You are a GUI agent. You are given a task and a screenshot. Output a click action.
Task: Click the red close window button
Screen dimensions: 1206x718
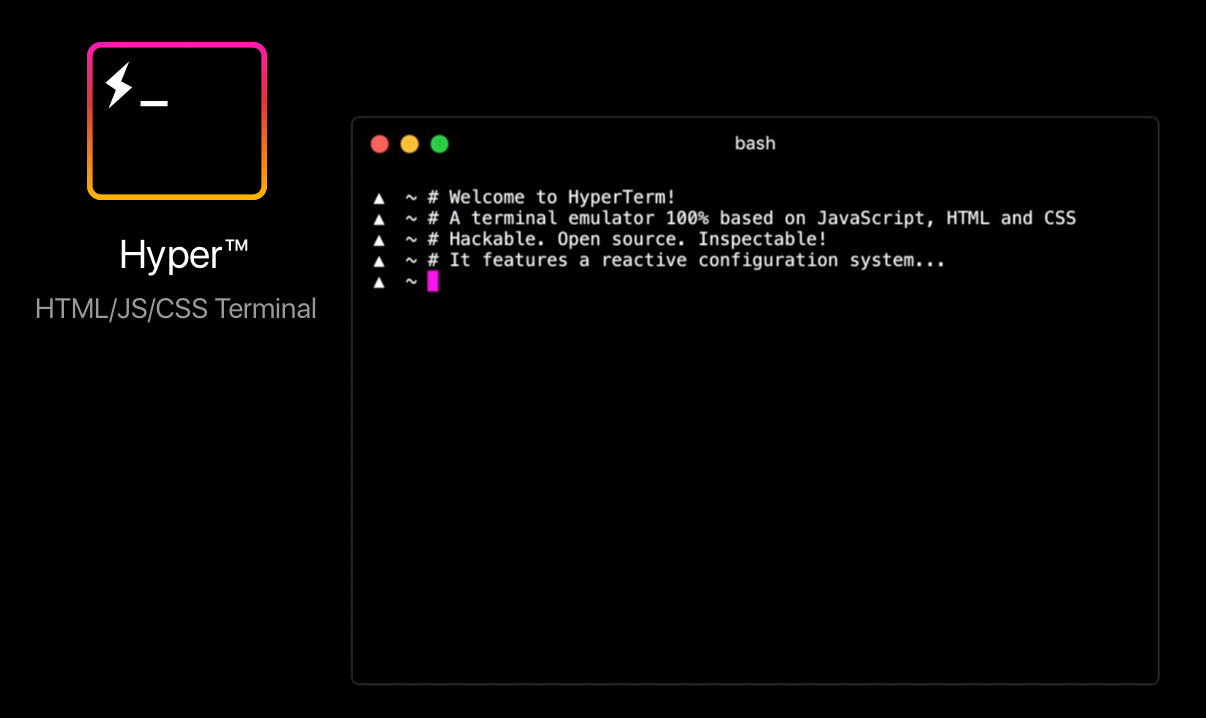pos(379,144)
